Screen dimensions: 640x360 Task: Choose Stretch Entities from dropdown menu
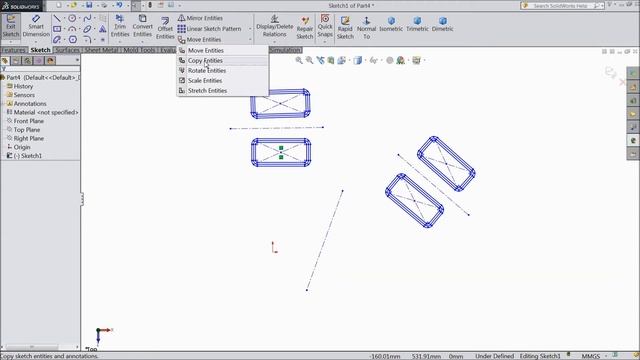point(222,91)
